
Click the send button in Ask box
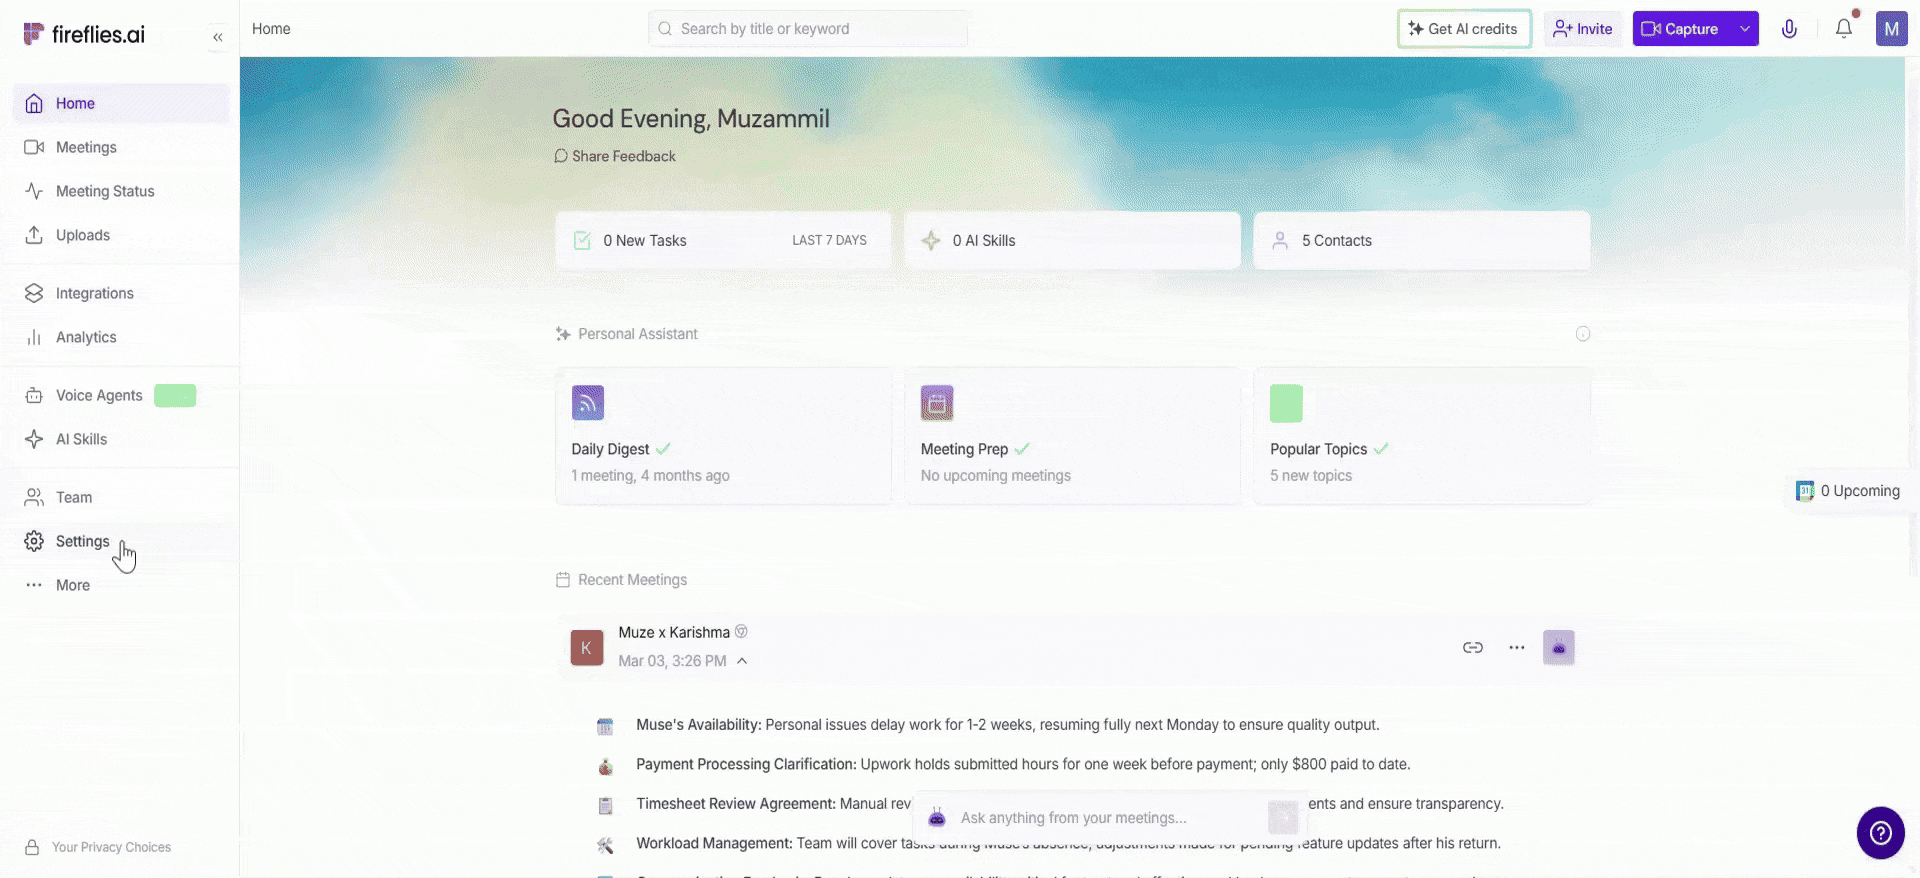pos(1283,818)
